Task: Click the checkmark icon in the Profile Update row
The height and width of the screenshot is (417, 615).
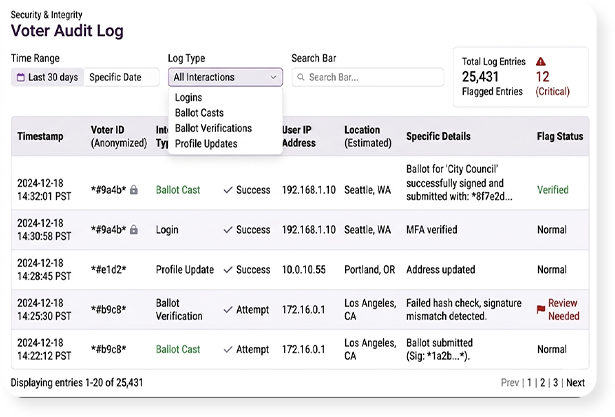Action: click(228, 270)
